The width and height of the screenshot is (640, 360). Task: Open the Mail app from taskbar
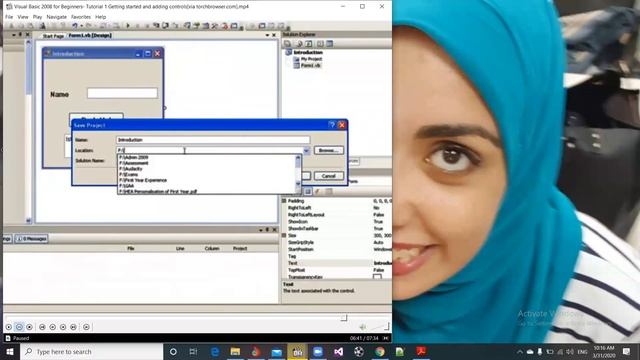[x=276, y=351]
